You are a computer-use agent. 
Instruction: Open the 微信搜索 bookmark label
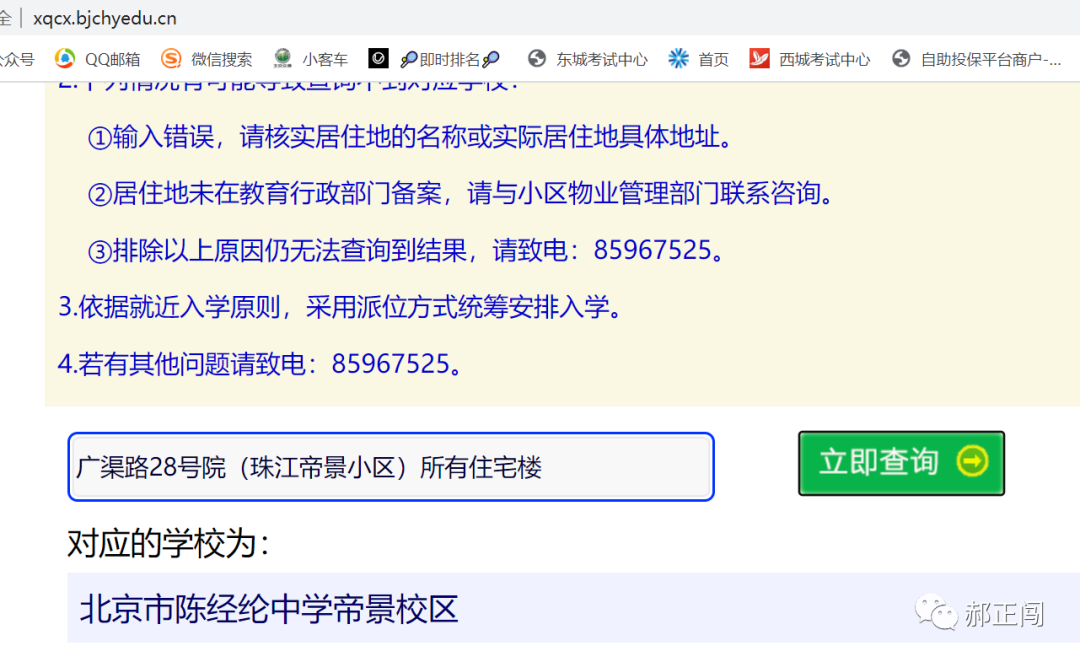[221, 60]
